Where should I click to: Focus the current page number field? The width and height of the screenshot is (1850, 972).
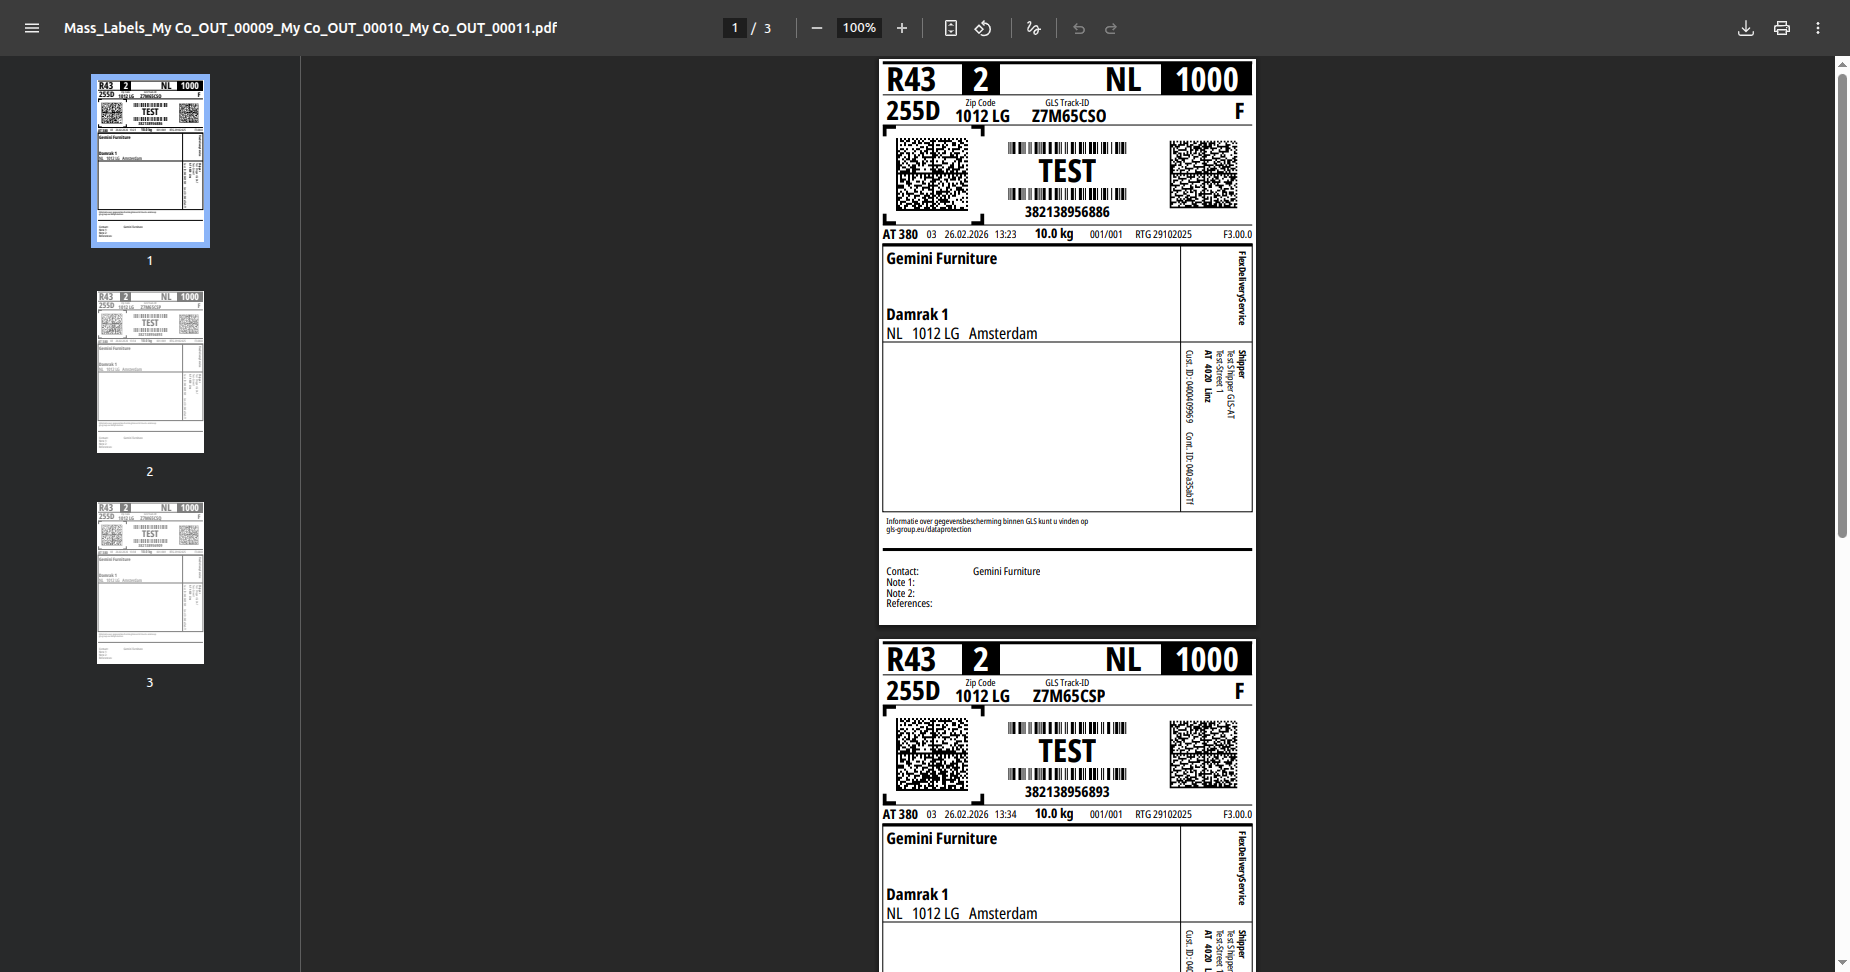[735, 28]
